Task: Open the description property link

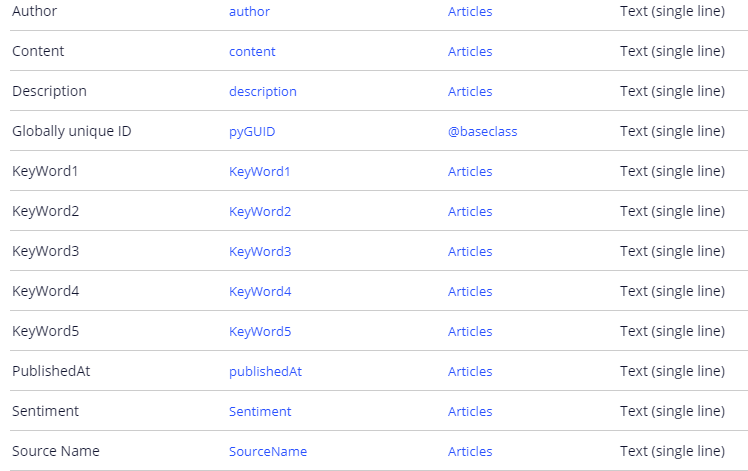Action: pos(262,91)
